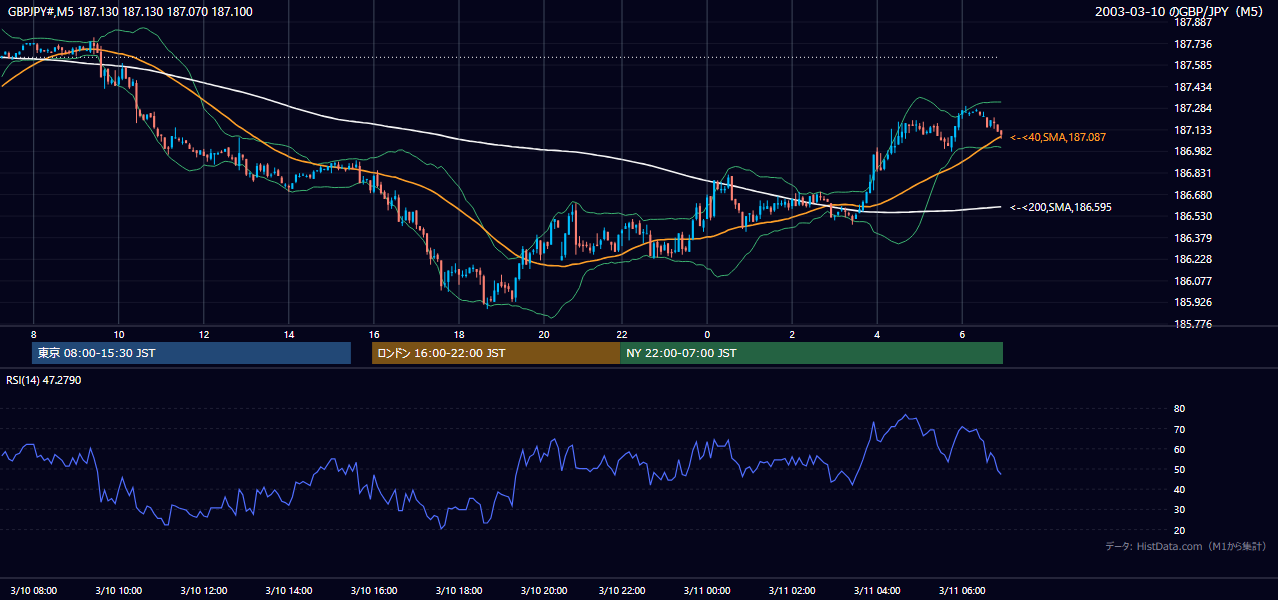Click RSI axis level 40
Viewport: 1278px width, 600px height.
click(1180, 489)
